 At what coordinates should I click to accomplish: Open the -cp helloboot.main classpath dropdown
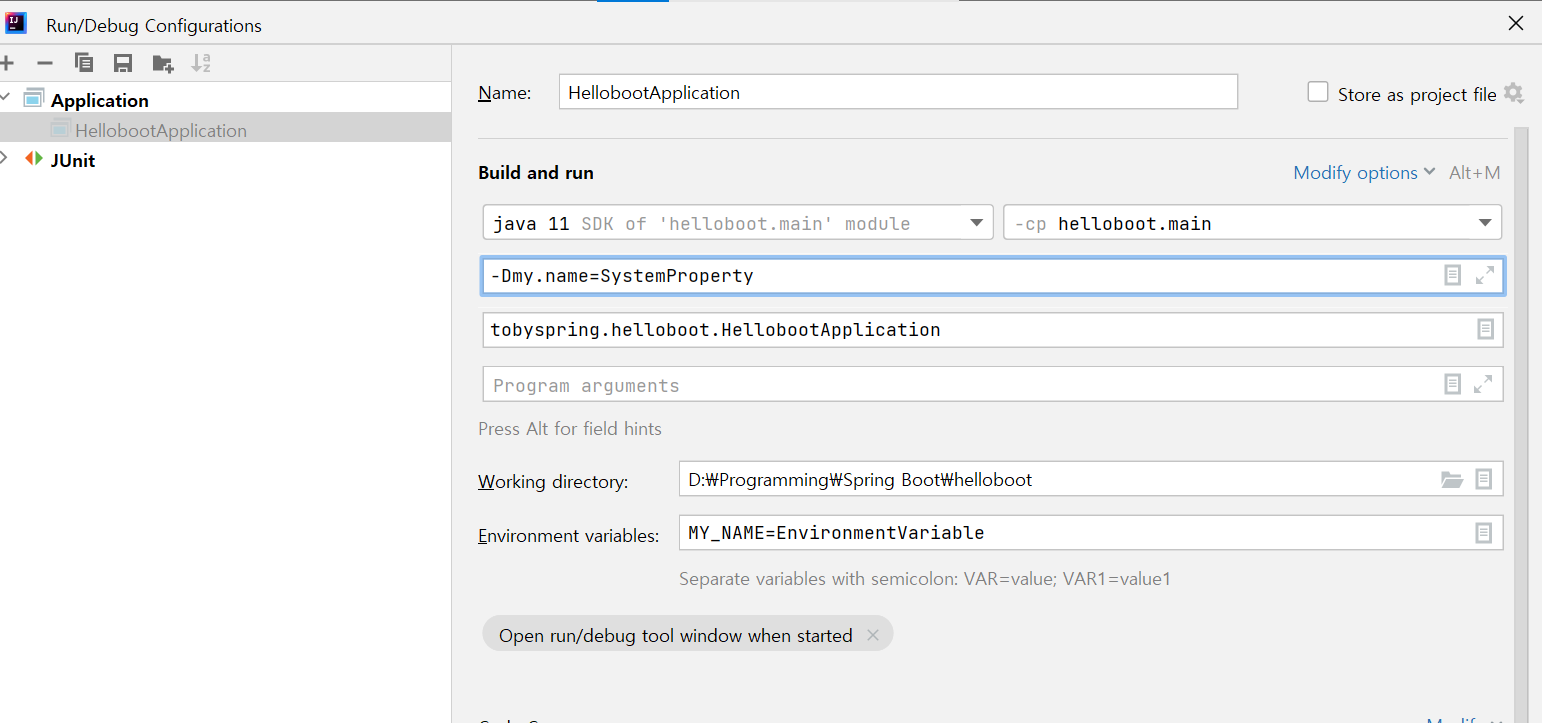[1485, 223]
